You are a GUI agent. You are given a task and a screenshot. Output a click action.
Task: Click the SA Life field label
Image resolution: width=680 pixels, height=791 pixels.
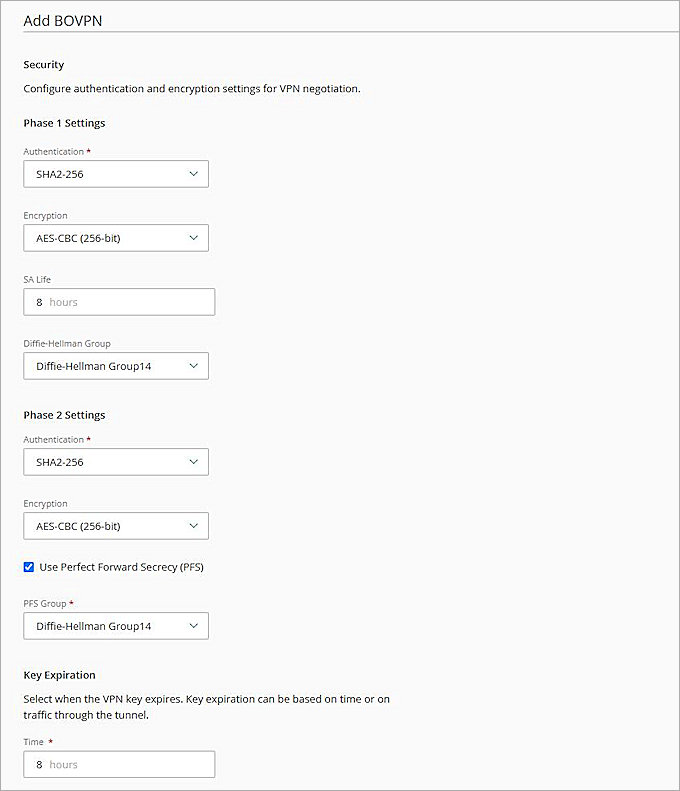point(37,279)
